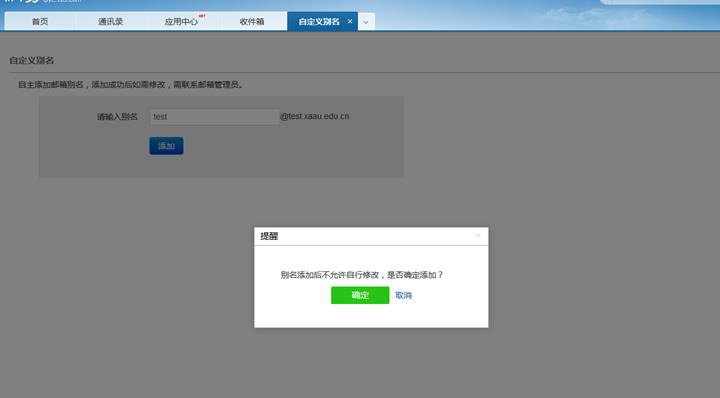Expand the tab list dropdown arrow
The image size is (720, 398).
[366, 22]
